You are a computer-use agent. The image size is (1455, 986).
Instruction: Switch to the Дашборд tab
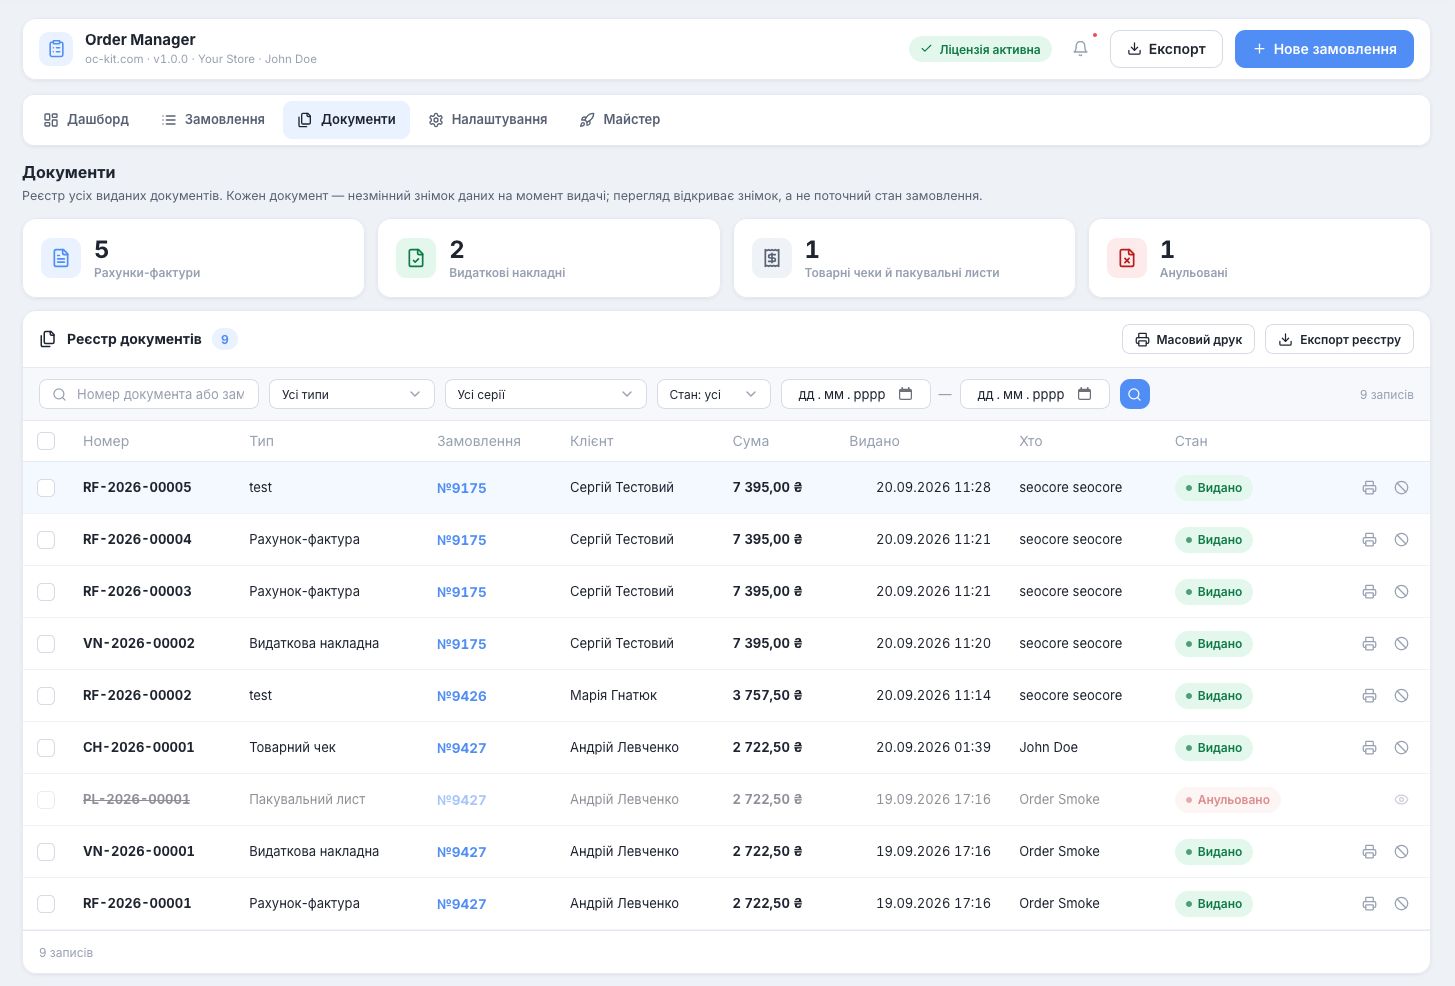click(86, 120)
